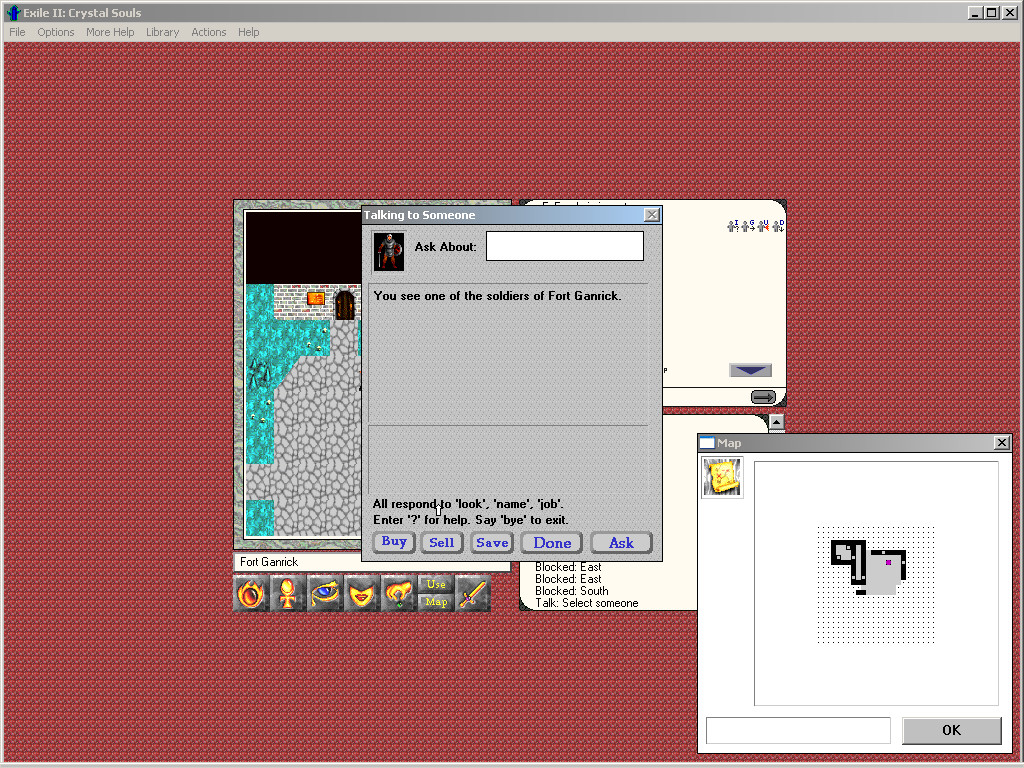Click the Save button in the talk dialog
1024x768 pixels.
click(x=492, y=543)
